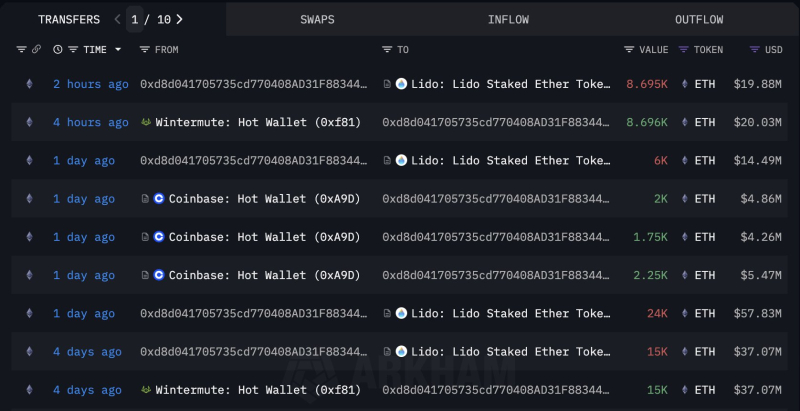The height and width of the screenshot is (411, 800).
Task: Switch to the SWAPS tab
Action: click(x=317, y=19)
